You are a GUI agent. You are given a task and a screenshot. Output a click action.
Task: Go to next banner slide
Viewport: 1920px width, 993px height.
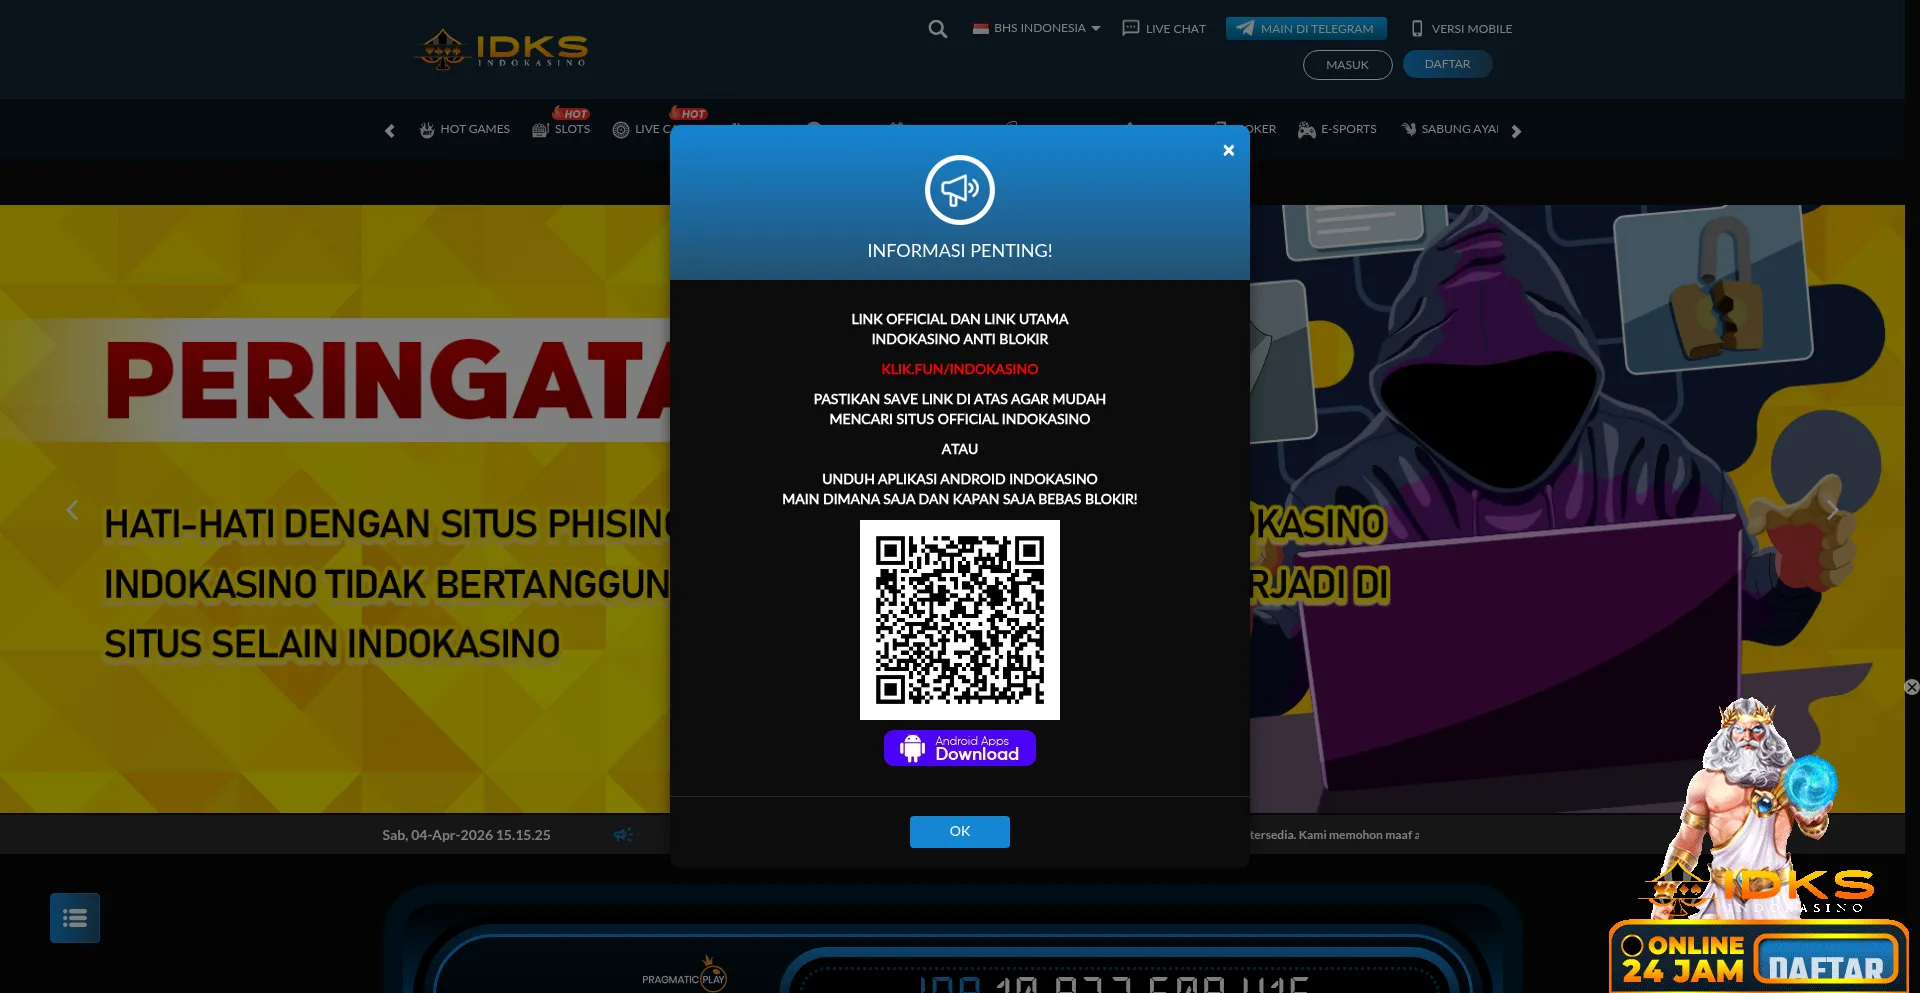pyautogui.click(x=1832, y=510)
